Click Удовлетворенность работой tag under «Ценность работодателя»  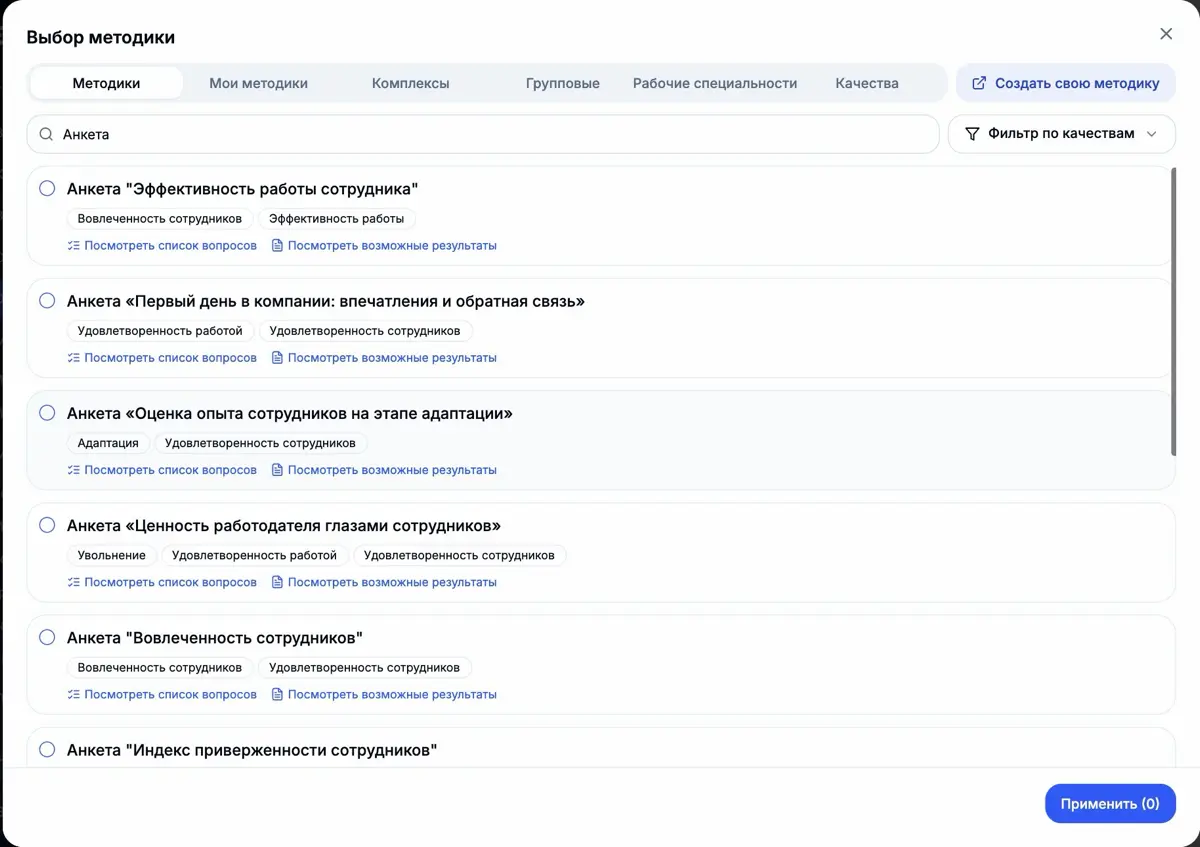coord(255,555)
